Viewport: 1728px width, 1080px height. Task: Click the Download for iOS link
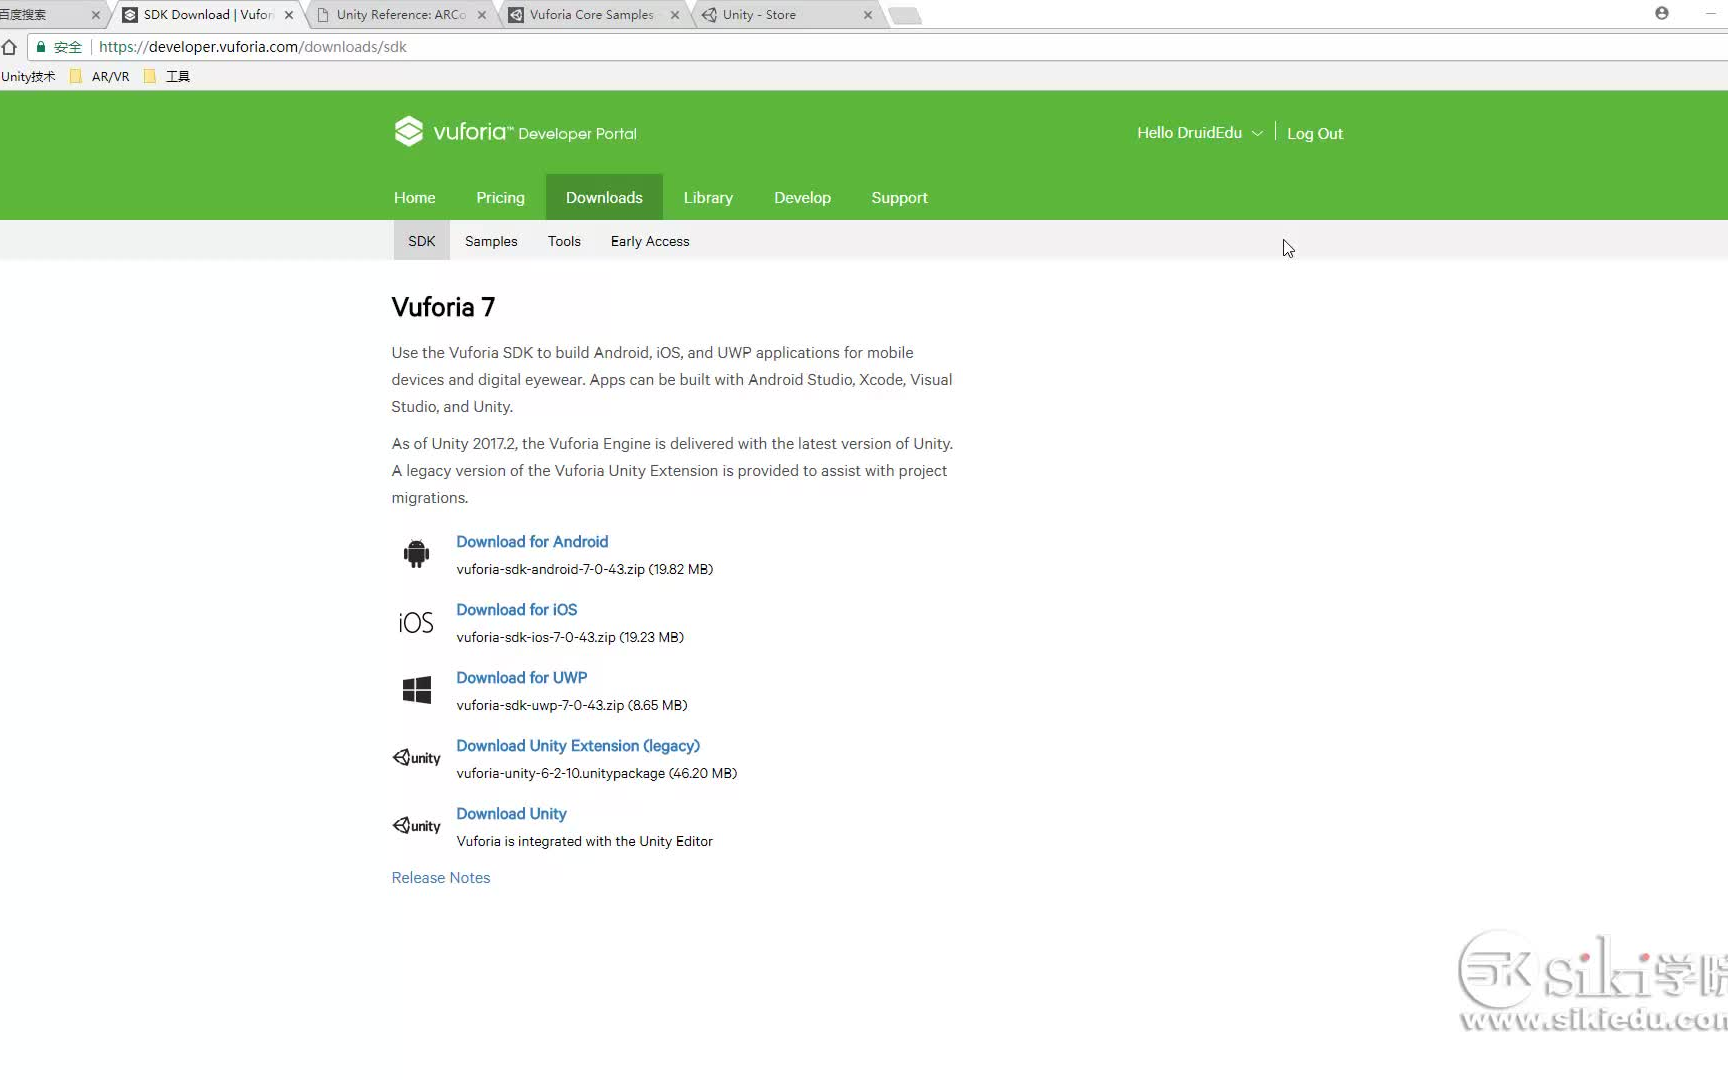point(516,609)
